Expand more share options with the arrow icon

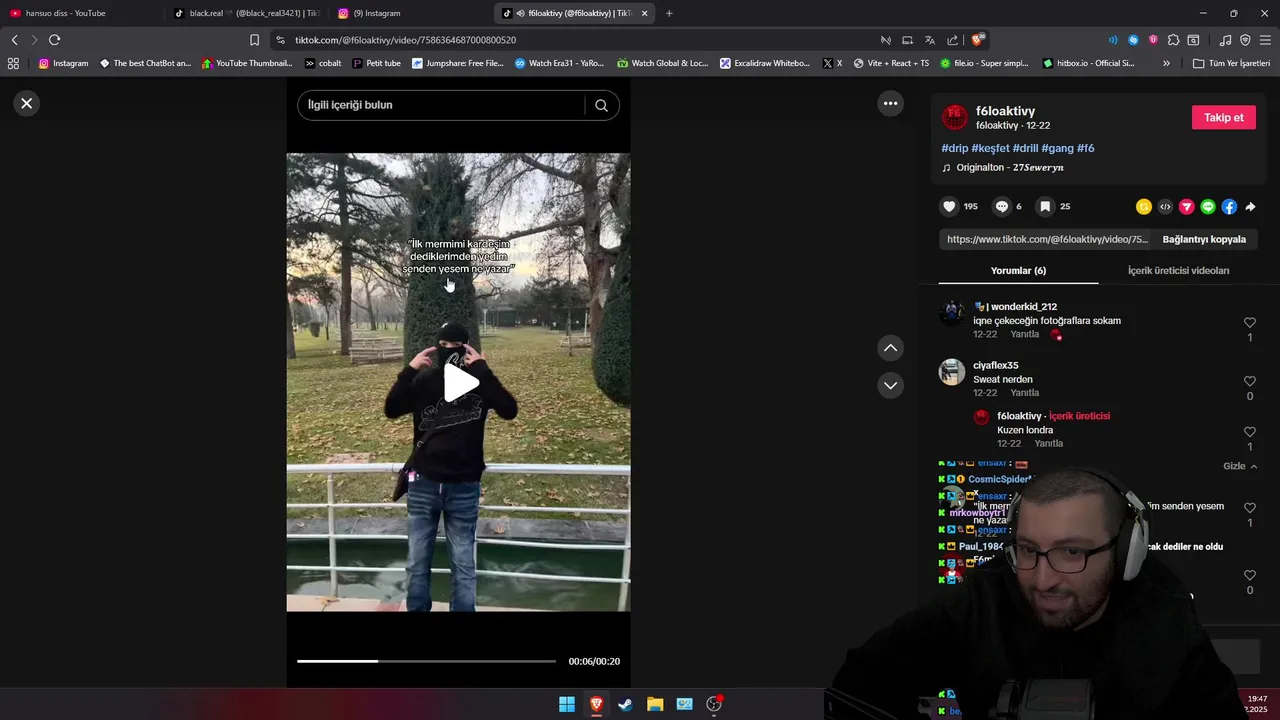[x=1250, y=207]
